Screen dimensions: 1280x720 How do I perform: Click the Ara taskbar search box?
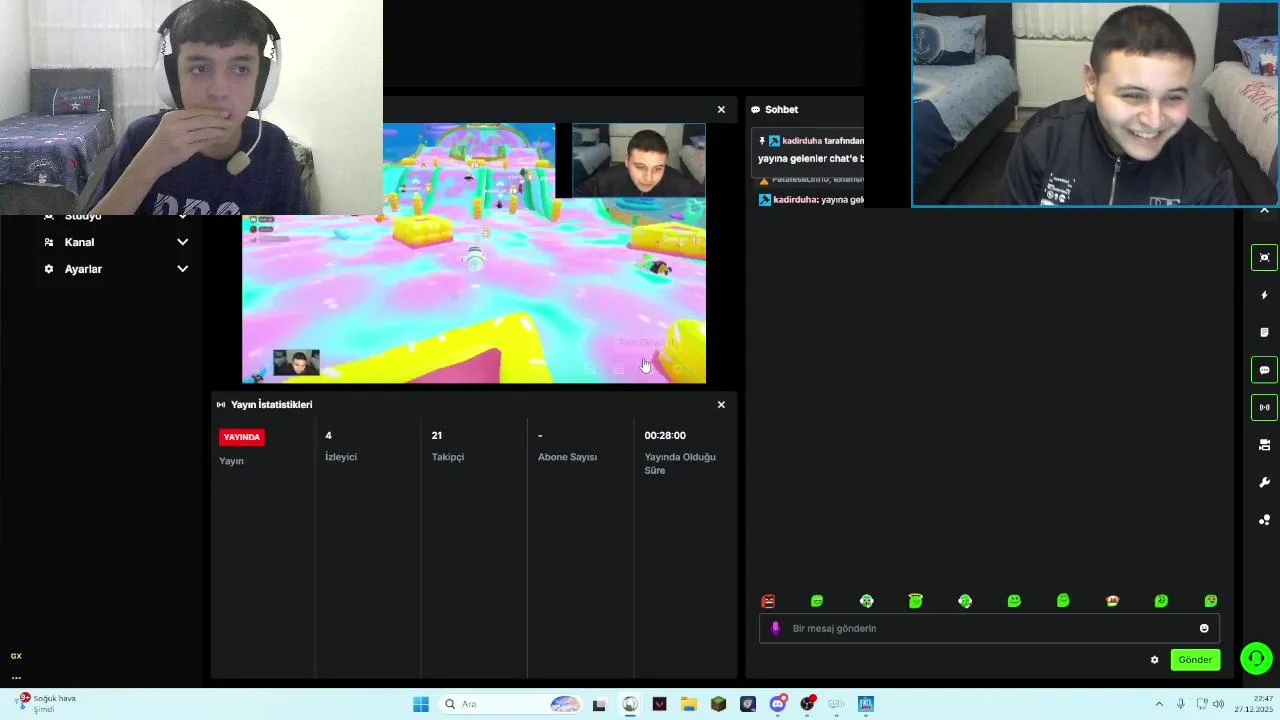click(511, 704)
